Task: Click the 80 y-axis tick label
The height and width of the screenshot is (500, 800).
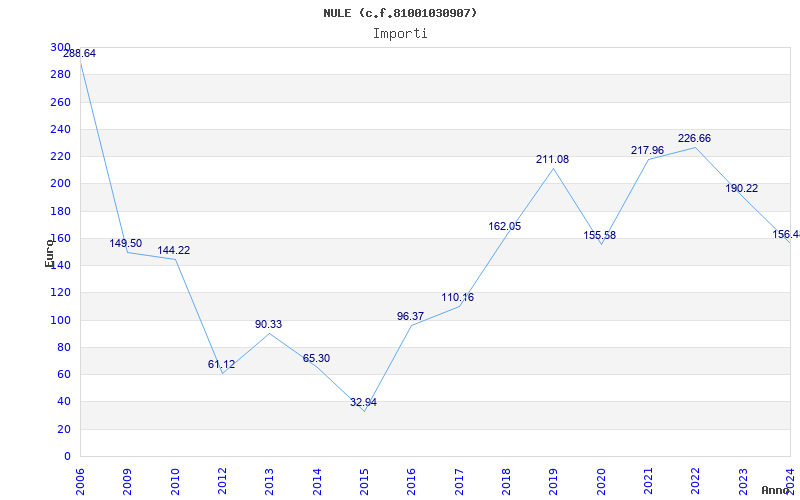Action: [x=64, y=348]
